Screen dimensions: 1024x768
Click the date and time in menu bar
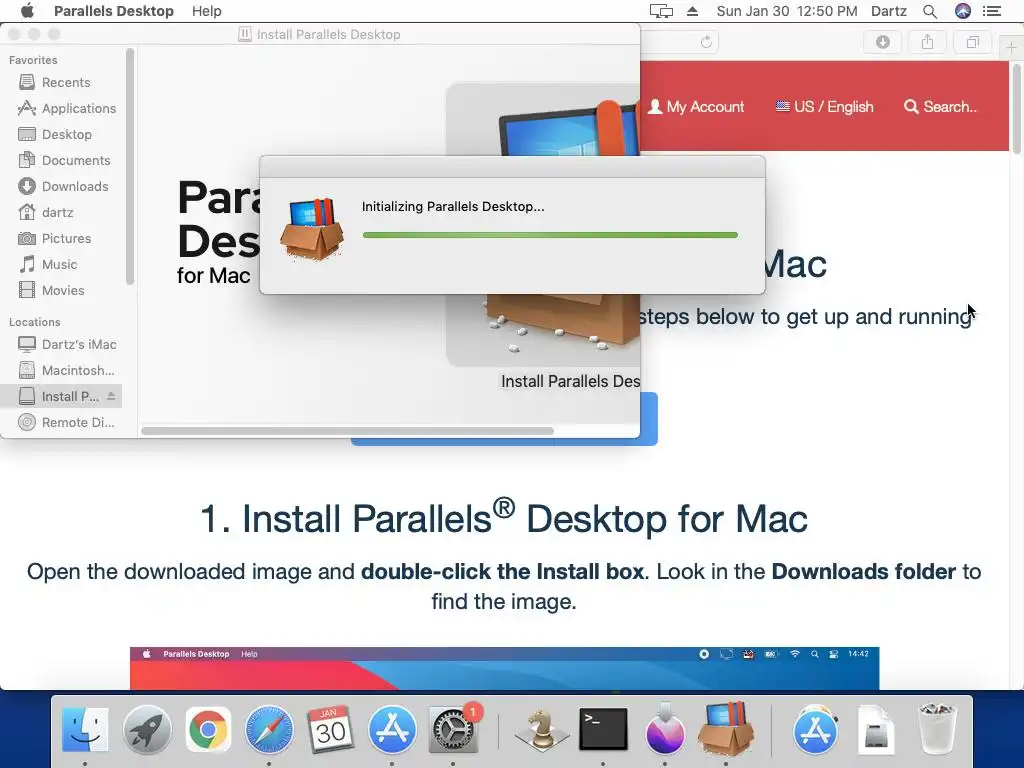pyautogui.click(x=787, y=11)
